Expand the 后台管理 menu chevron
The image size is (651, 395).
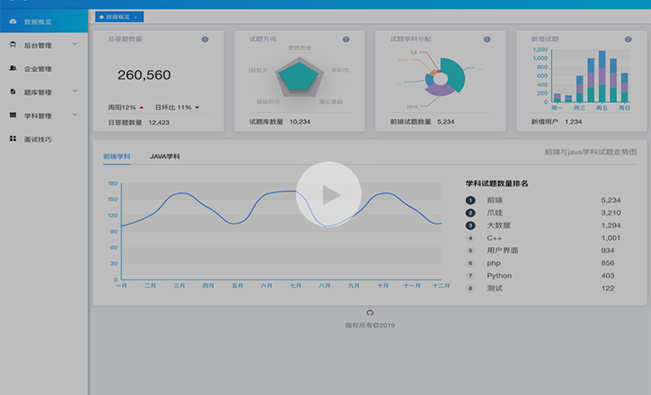point(75,44)
